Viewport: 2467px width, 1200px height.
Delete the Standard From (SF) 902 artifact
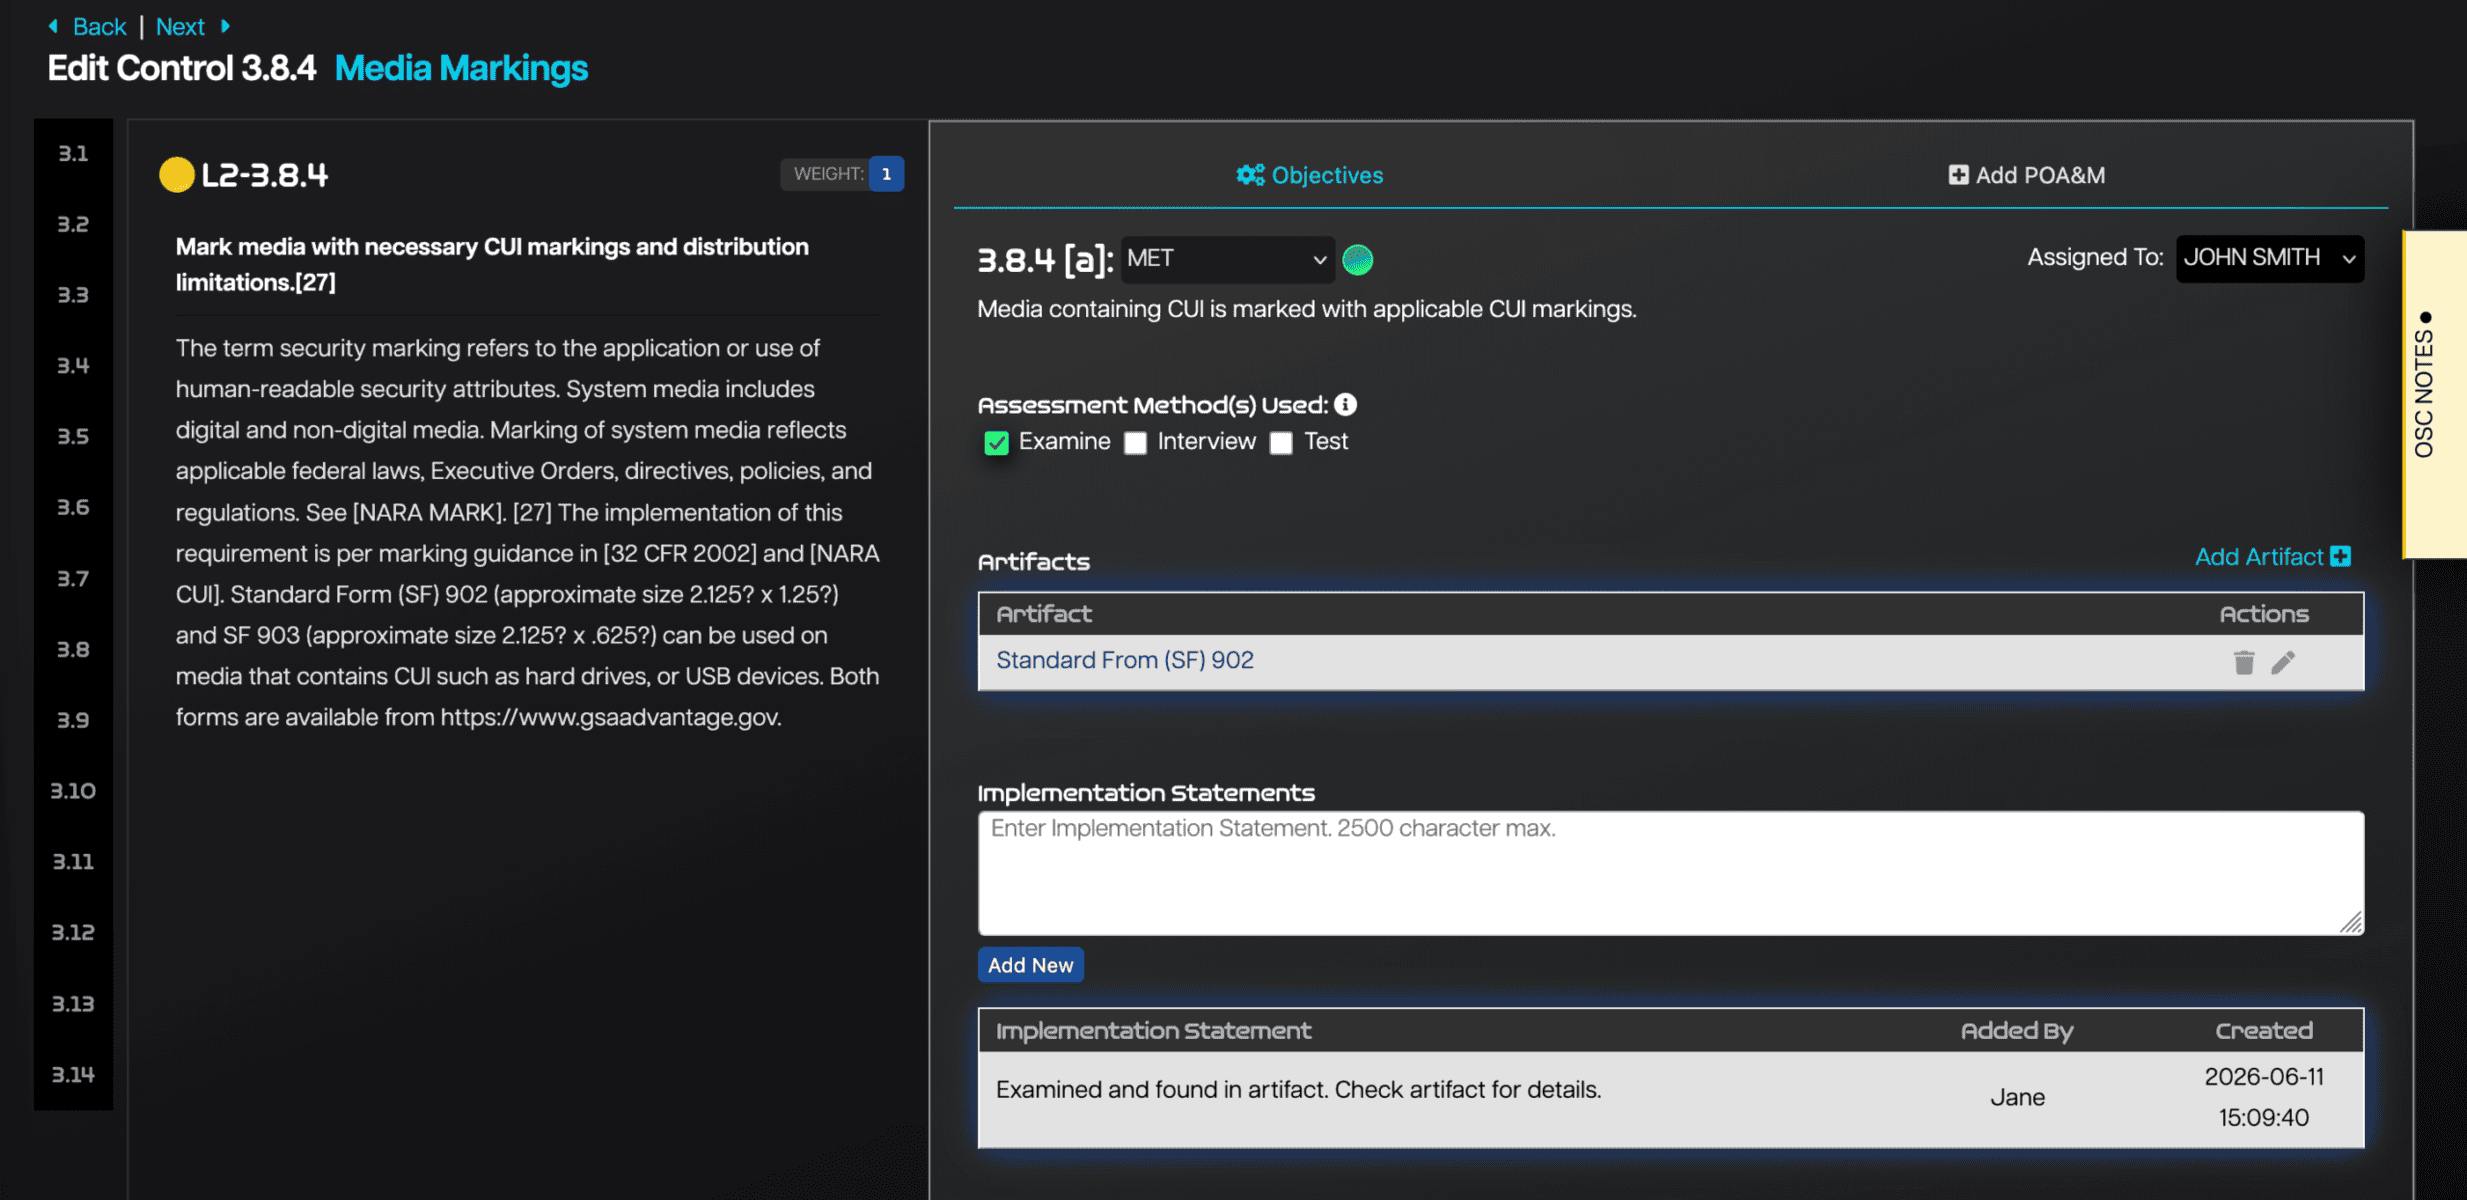(x=2244, y=662)
